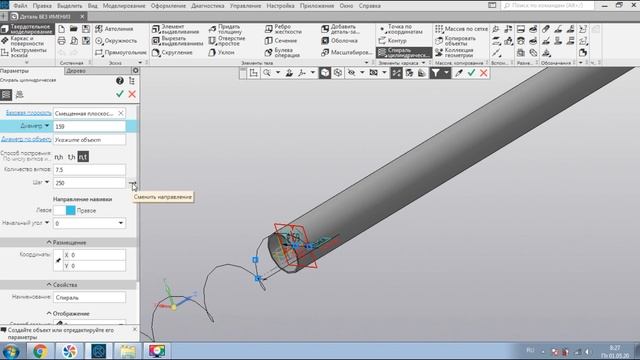The image size is (640, 360).
Task: Select n,h construction method
Action: click(59, 157)
